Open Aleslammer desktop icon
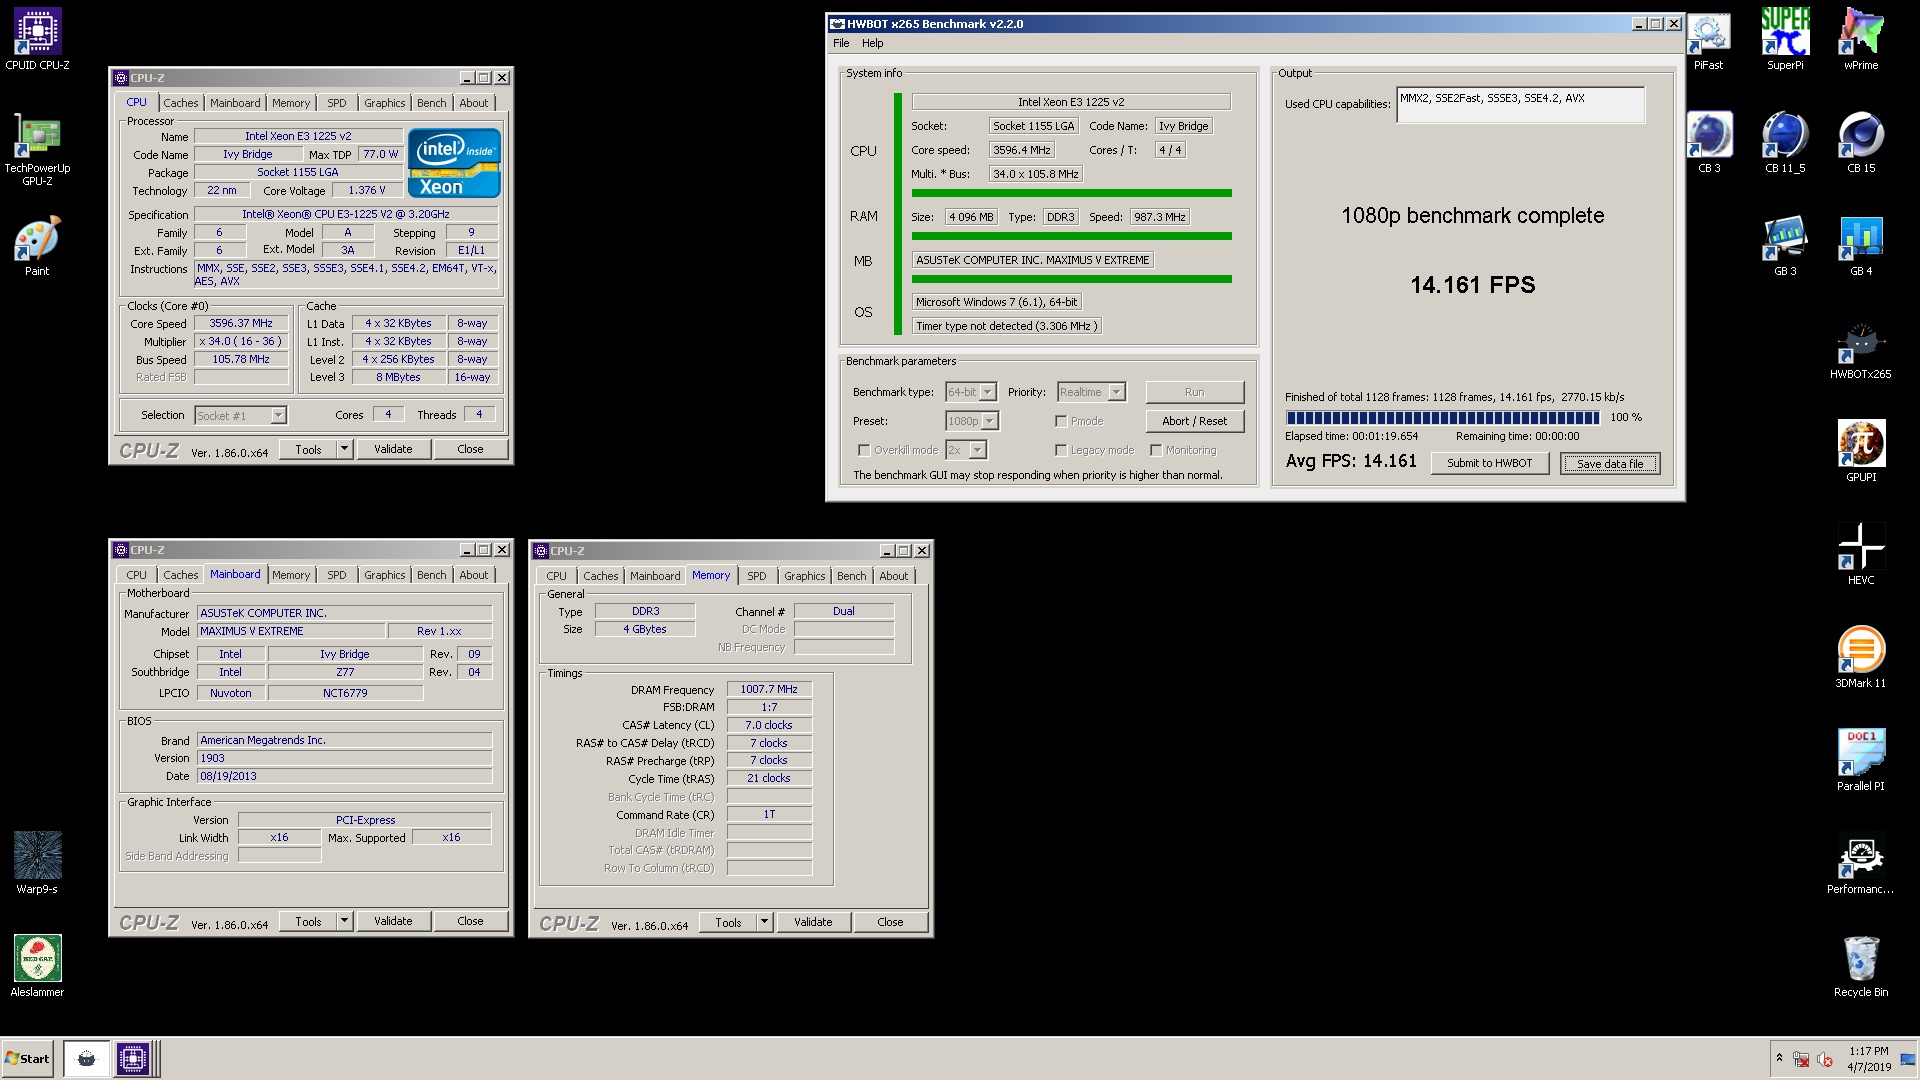Image resolution: width=1920 pixels, height=1080 pixels. [37, 966]
